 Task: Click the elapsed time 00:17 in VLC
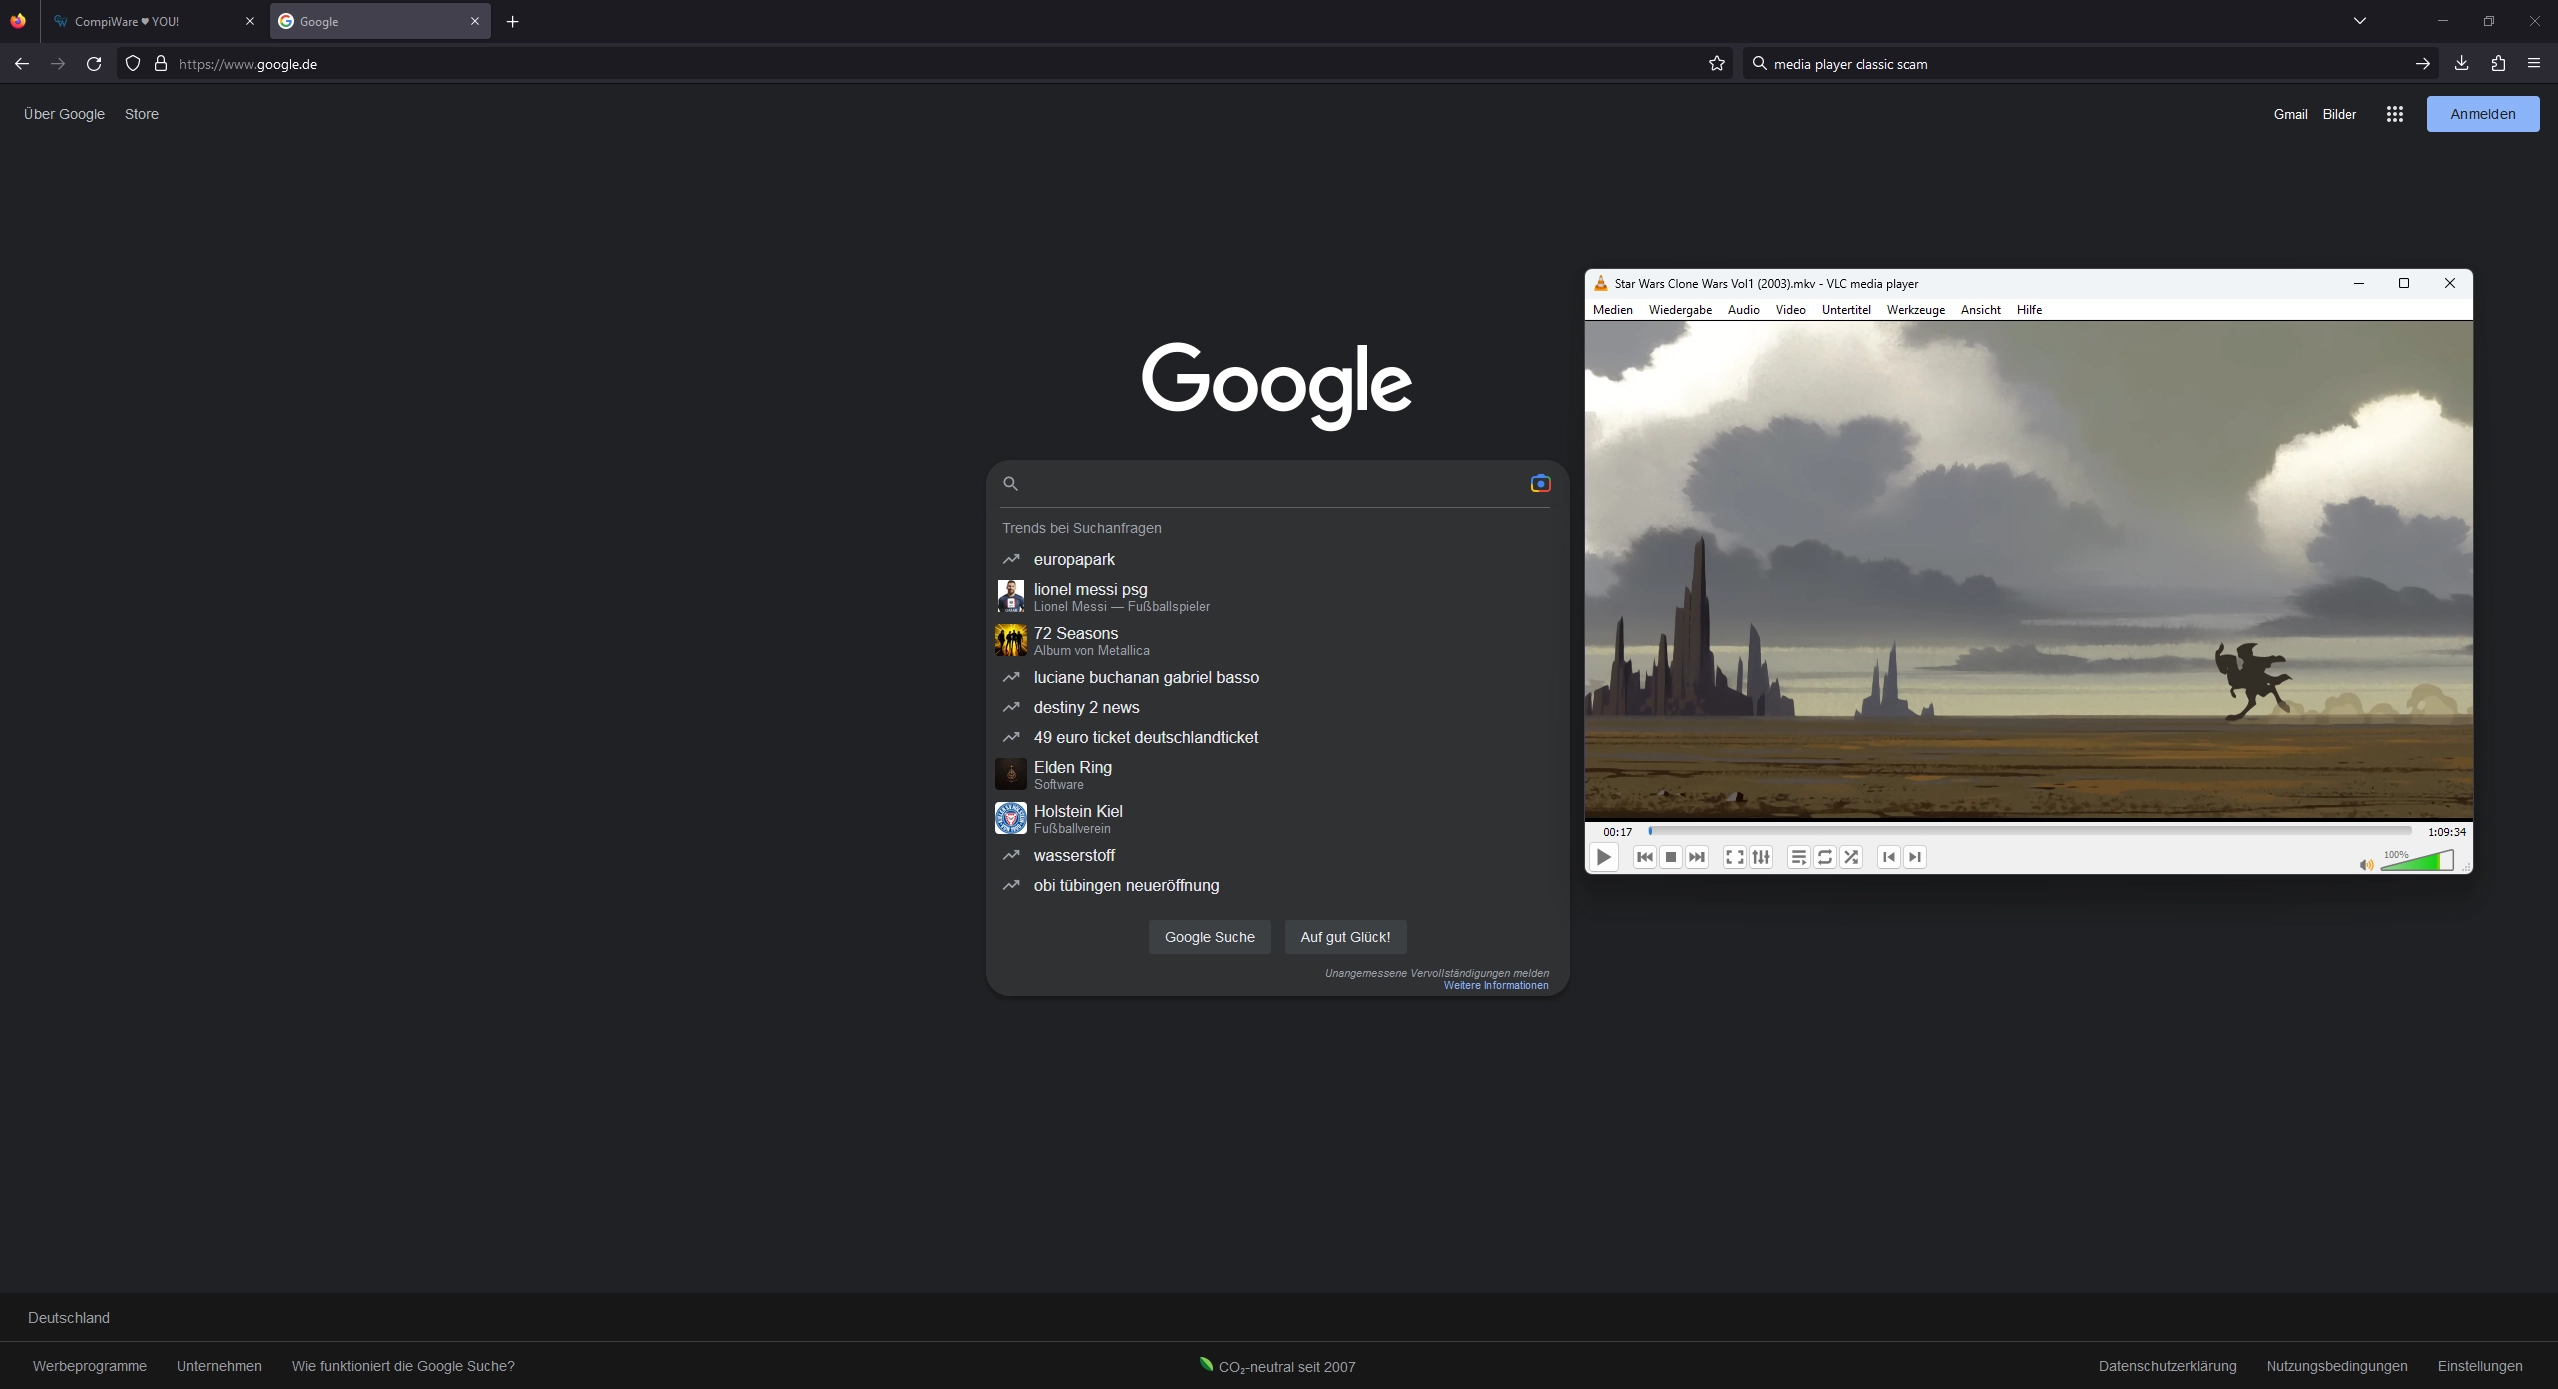1617,832
